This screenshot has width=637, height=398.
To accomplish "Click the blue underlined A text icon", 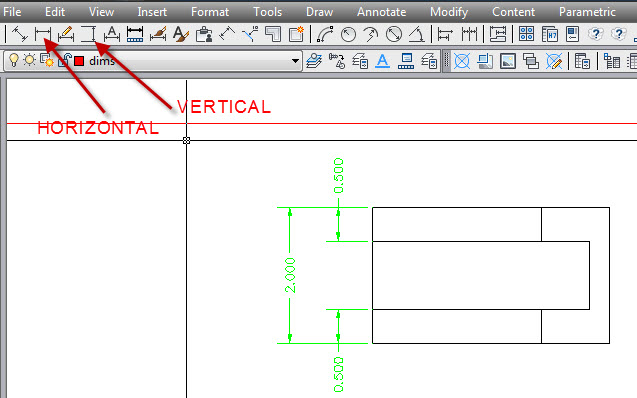I will (x=382, y=61).
